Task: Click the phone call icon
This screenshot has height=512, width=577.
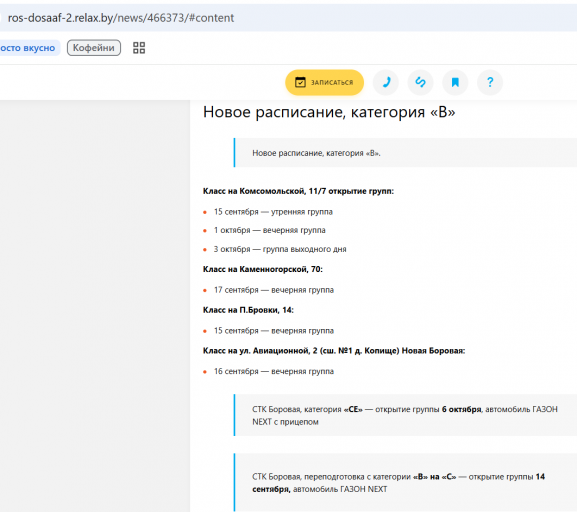Action: pyautogui.click(x=386, y=82)
